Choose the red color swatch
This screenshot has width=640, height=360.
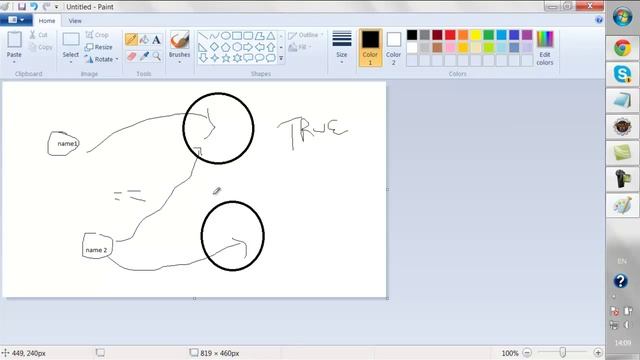coord(450,35)
